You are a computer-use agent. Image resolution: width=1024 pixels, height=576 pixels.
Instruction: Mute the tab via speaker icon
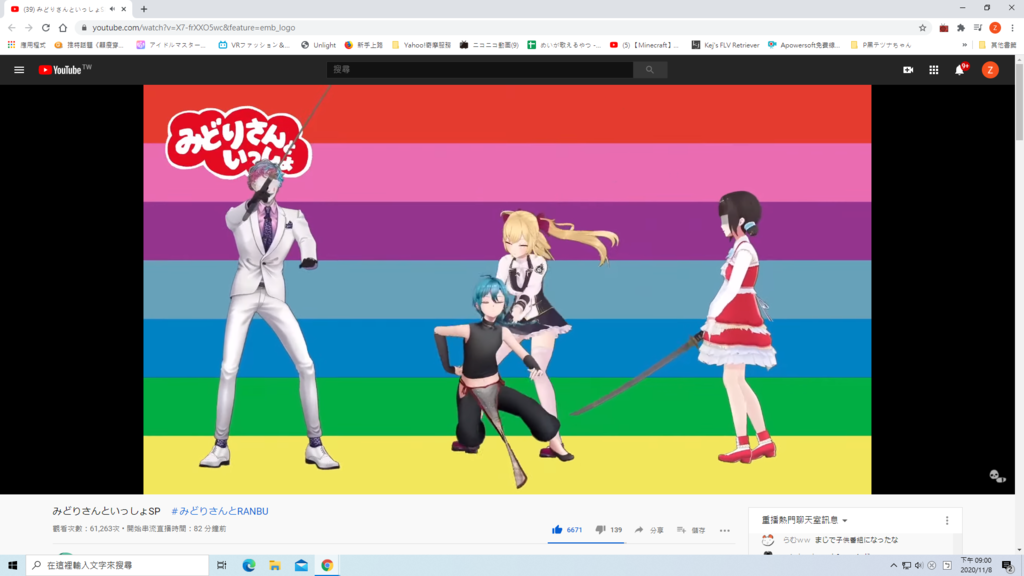click(112, 9)
